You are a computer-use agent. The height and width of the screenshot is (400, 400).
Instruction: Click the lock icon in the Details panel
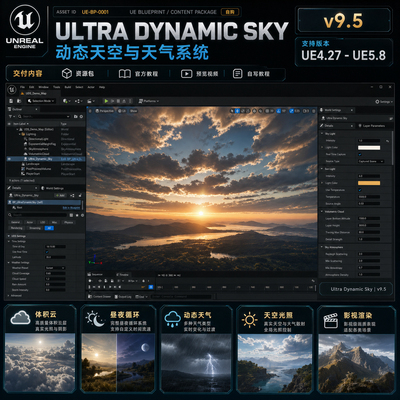click(80, 195)
